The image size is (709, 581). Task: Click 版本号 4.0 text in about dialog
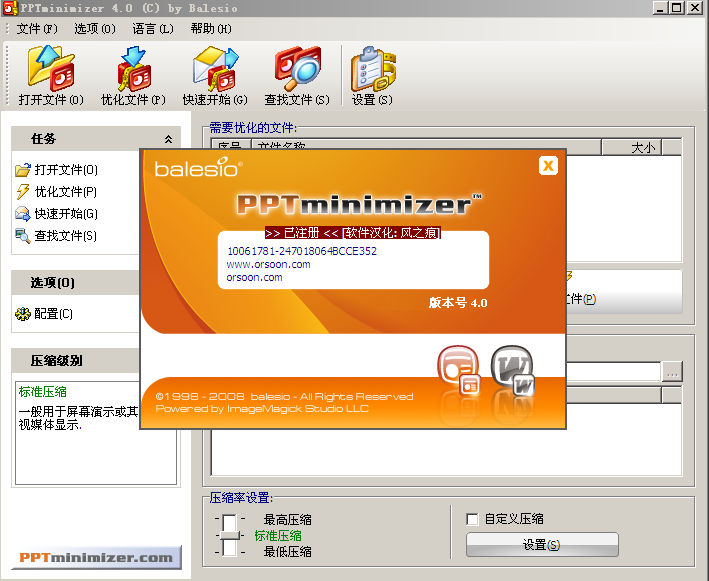point(458,302)
